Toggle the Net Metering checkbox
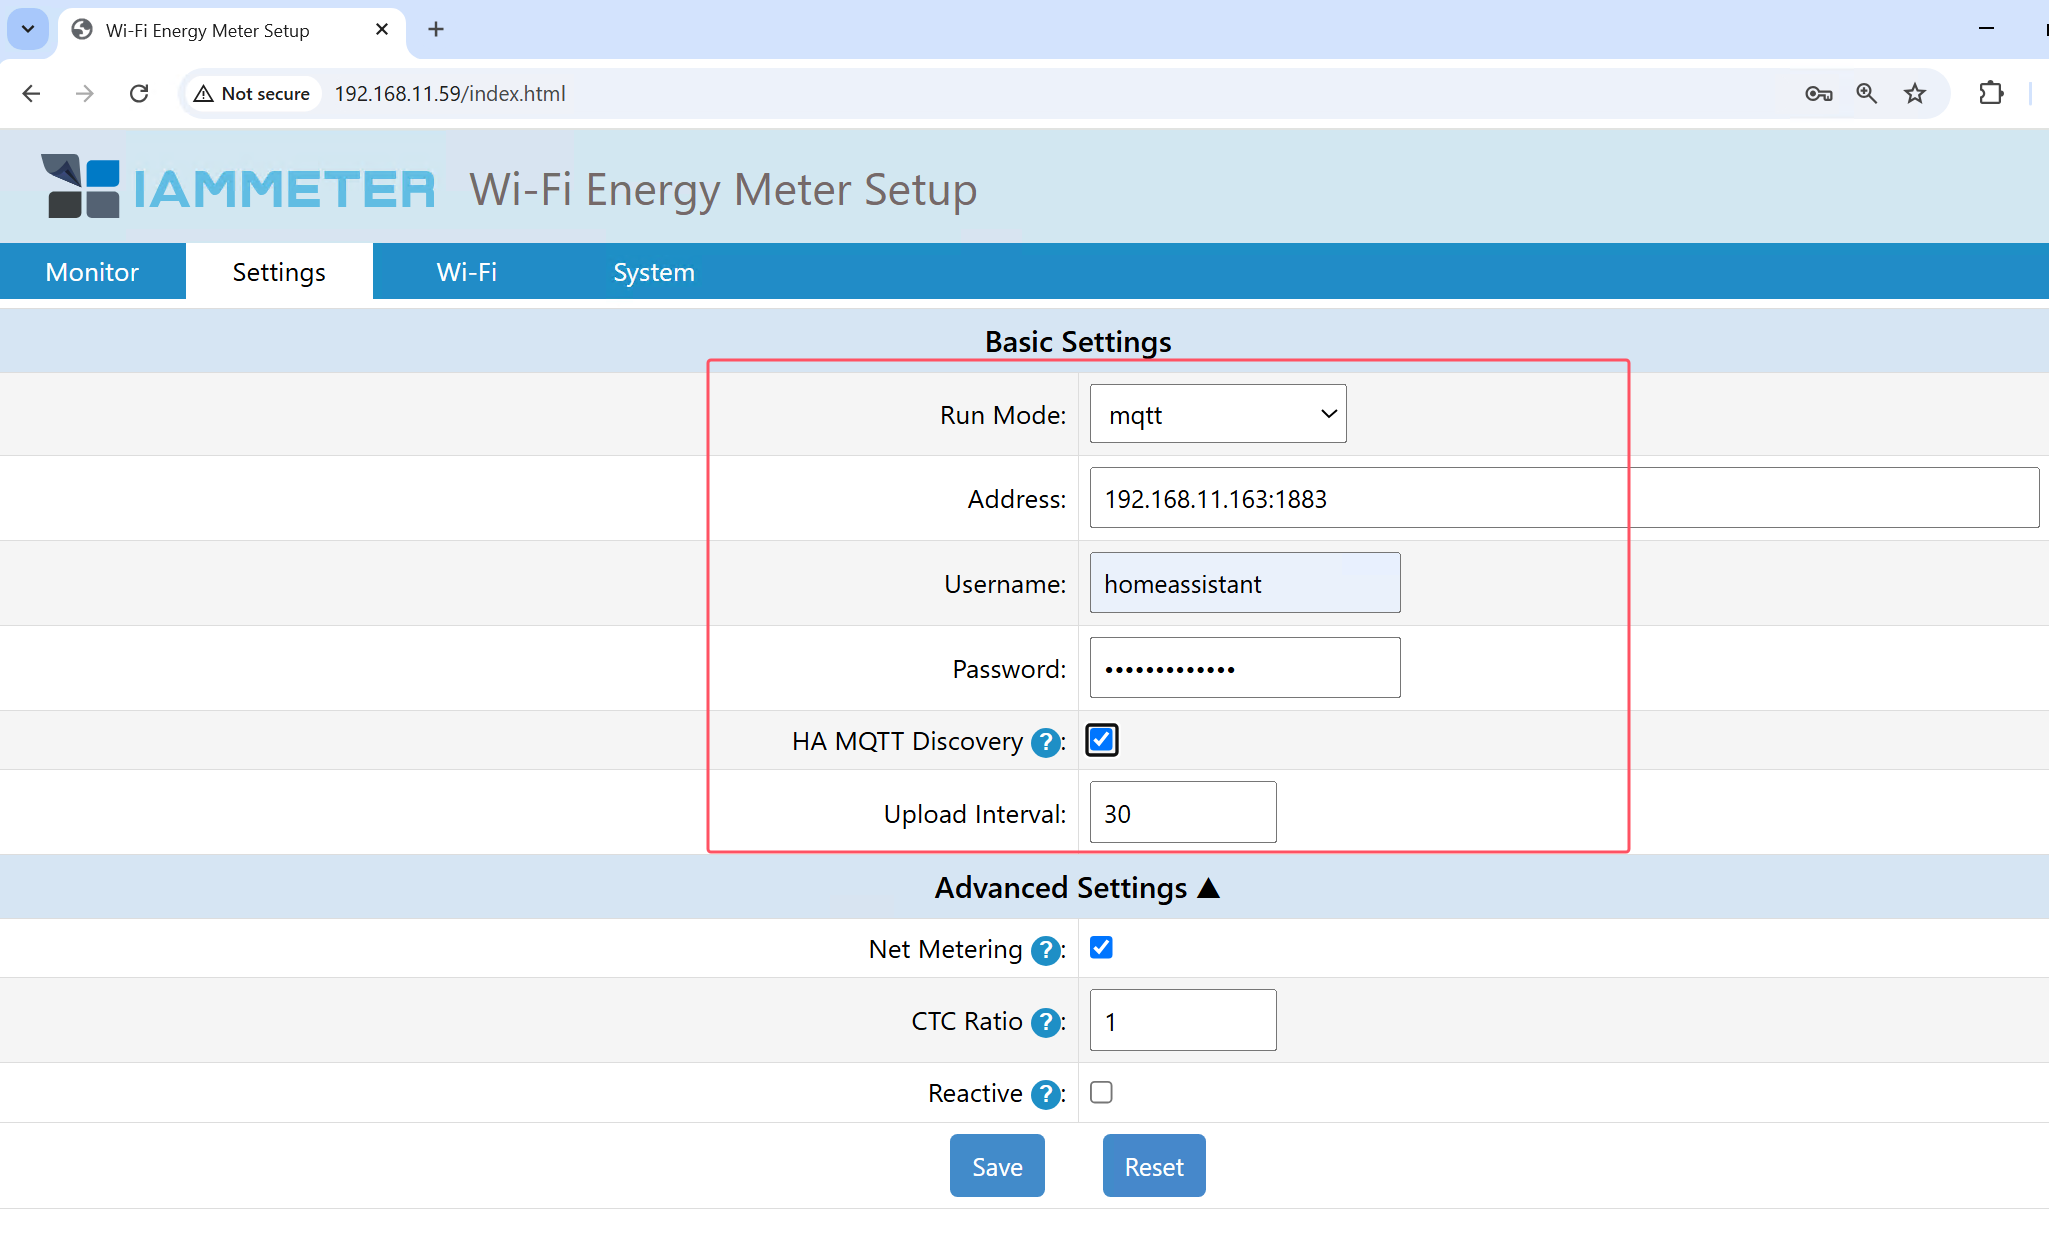Image resolution: width=2049 pixels, height=1248 pixels. pos(1101,947)
